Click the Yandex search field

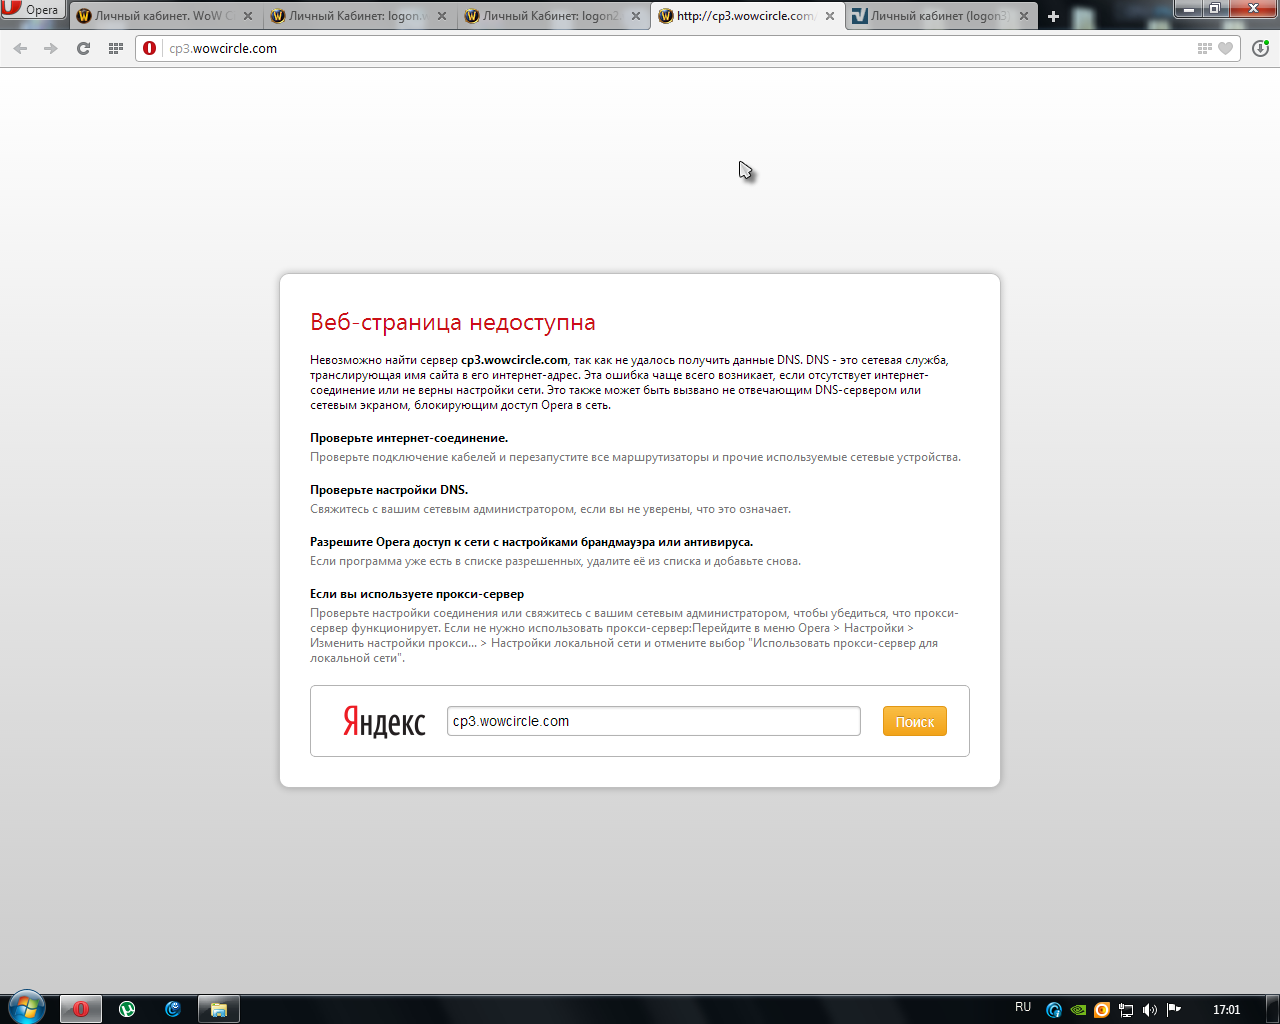tap(654, 721)
